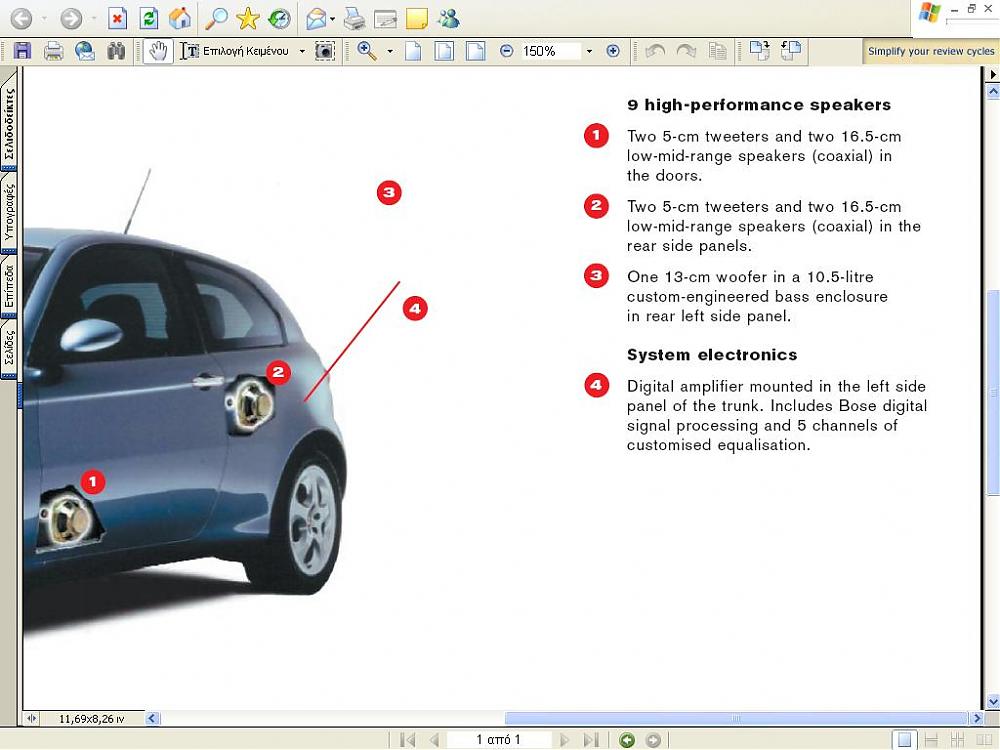Email the PDF with globe-envelope icon

pos(85,50)
